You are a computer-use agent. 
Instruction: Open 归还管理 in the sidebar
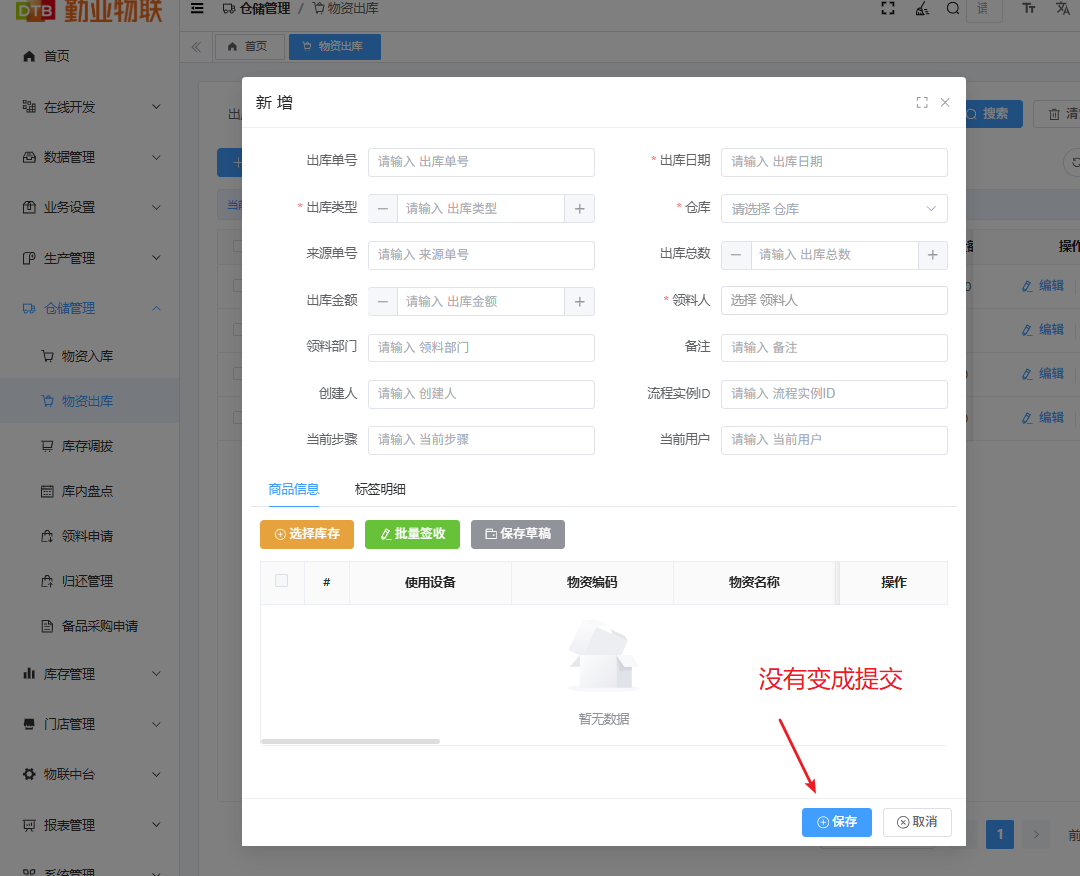tap(90, 581)
